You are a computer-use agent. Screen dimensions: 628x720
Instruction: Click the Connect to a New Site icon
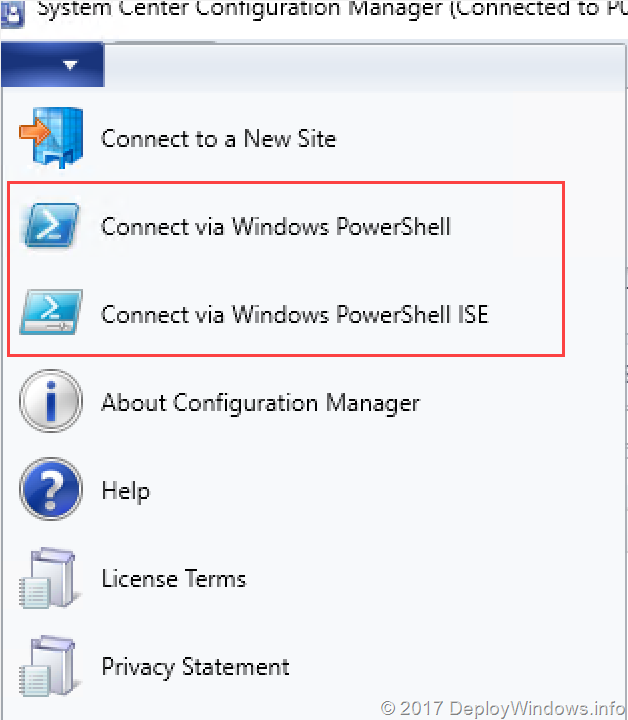[x=50, y=137]
